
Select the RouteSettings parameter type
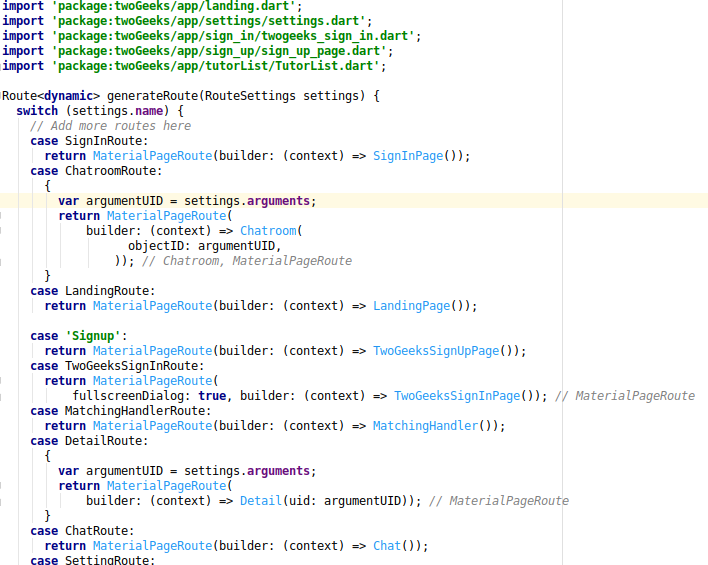[x=250, y=96]
